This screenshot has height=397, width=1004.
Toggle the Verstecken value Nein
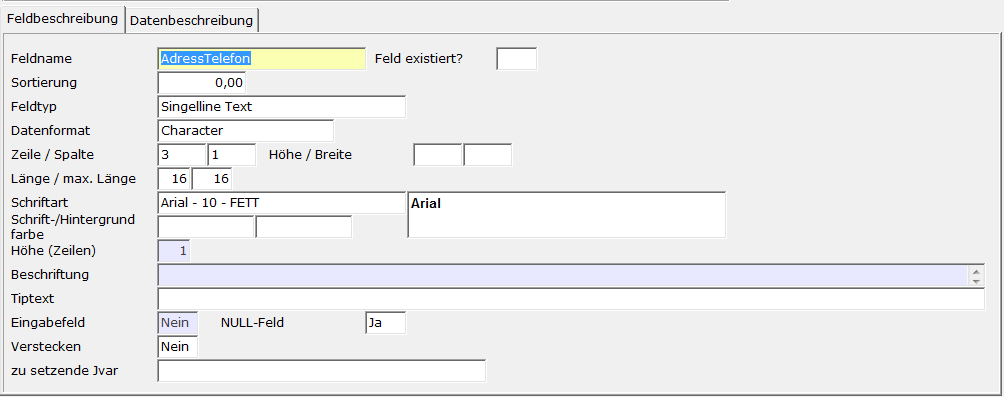(x=177, y=347)
